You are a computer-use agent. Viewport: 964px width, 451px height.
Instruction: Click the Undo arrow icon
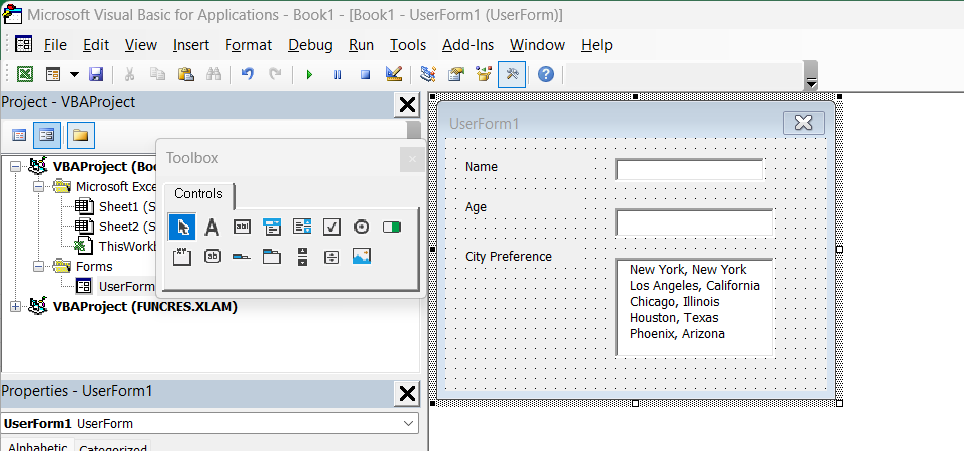click(x=248, y=74)
